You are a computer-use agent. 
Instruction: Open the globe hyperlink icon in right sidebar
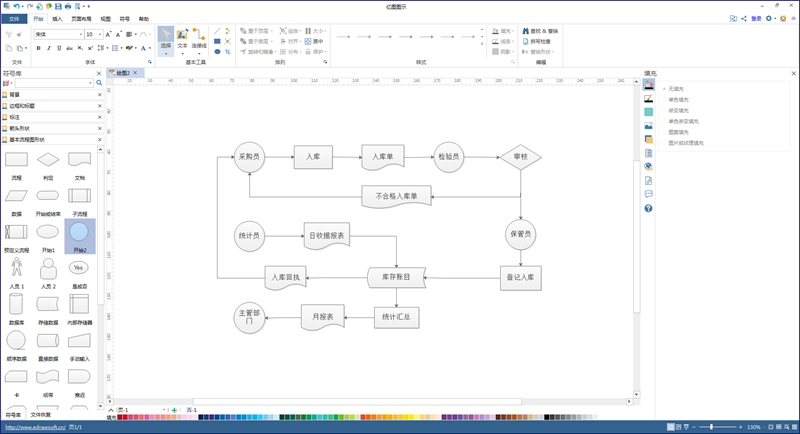point(648,167)
